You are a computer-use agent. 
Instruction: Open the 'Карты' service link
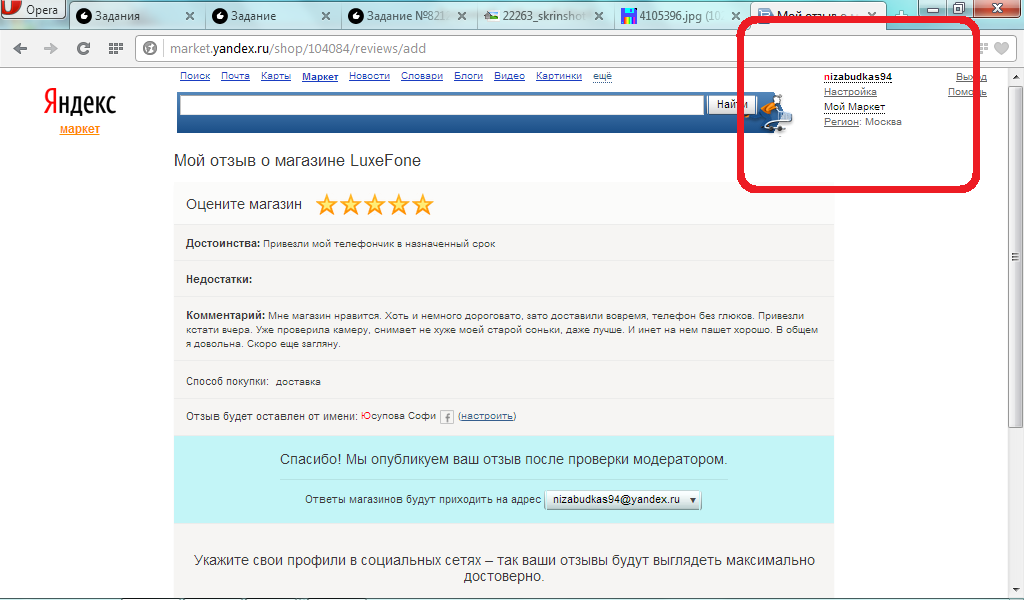[x=276, y=76]
